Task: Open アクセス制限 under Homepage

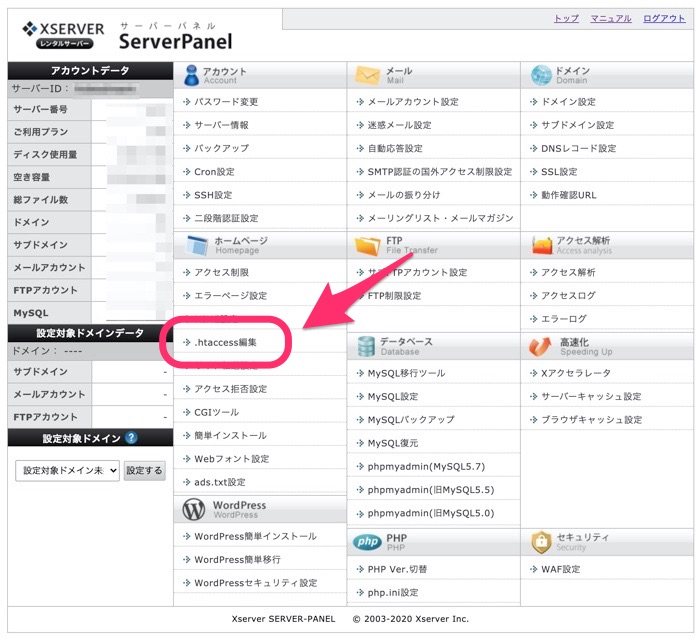Action: point(221,272)
